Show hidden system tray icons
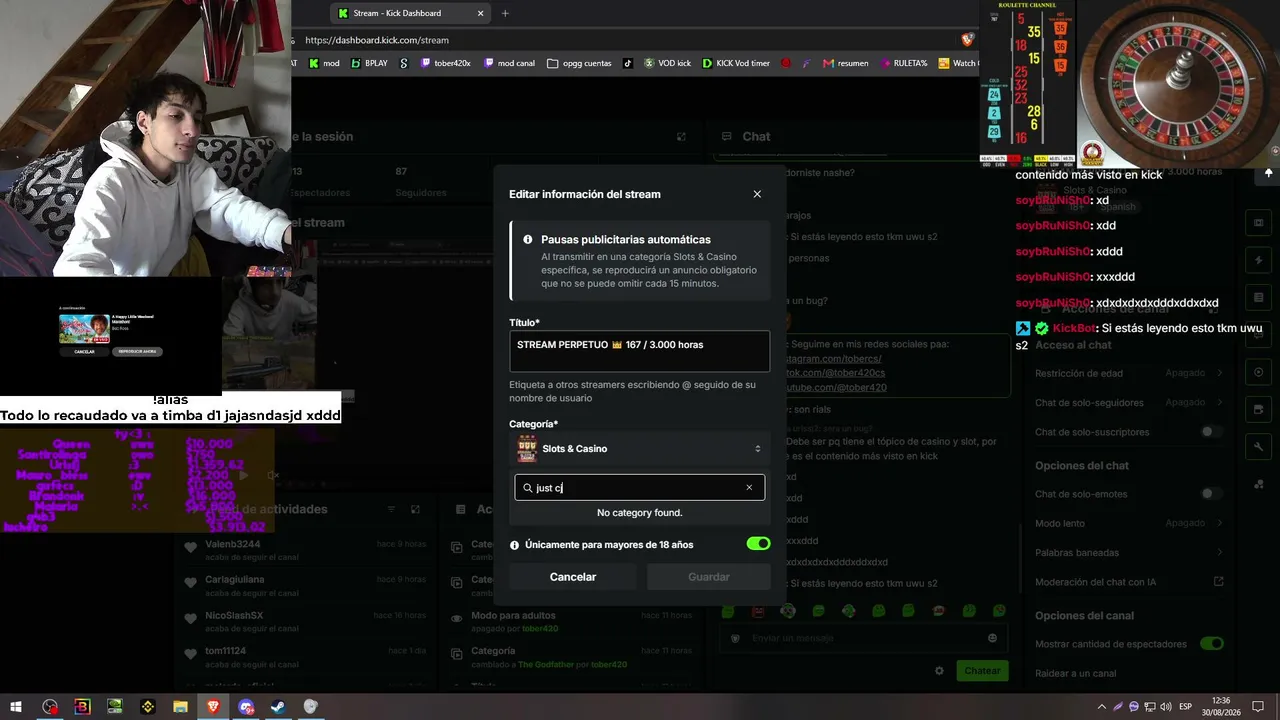Viewport: 1280px width, 720px height. click(x=1102, y=707)
